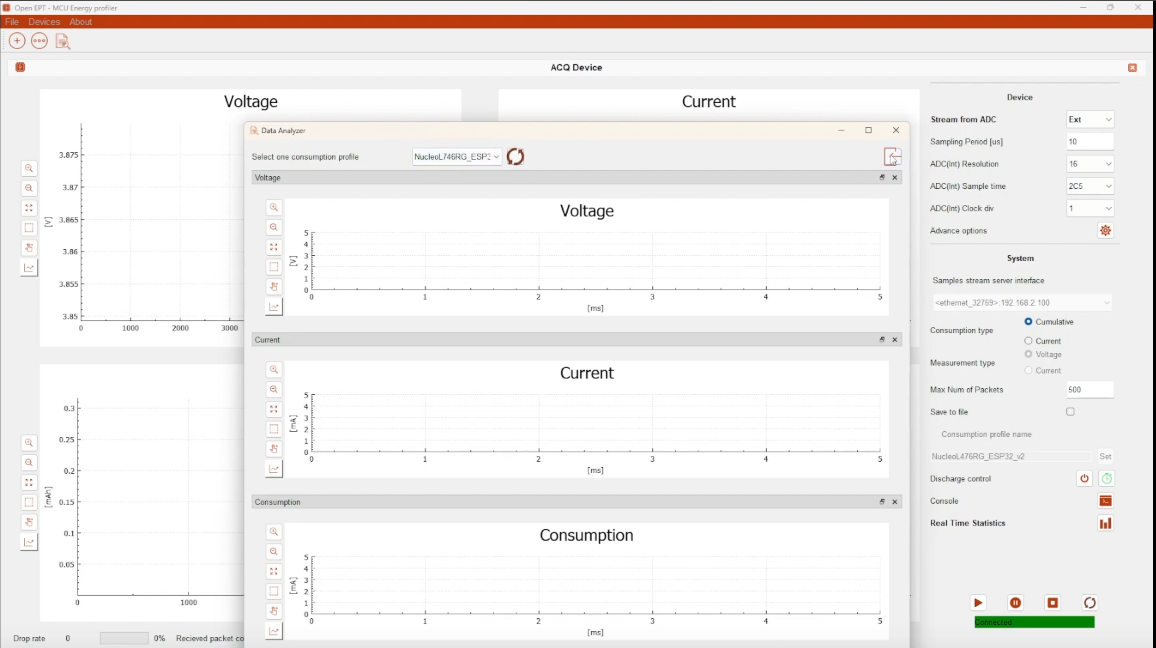
Task: Open the File menu
Action: click(x=12, y=21)
